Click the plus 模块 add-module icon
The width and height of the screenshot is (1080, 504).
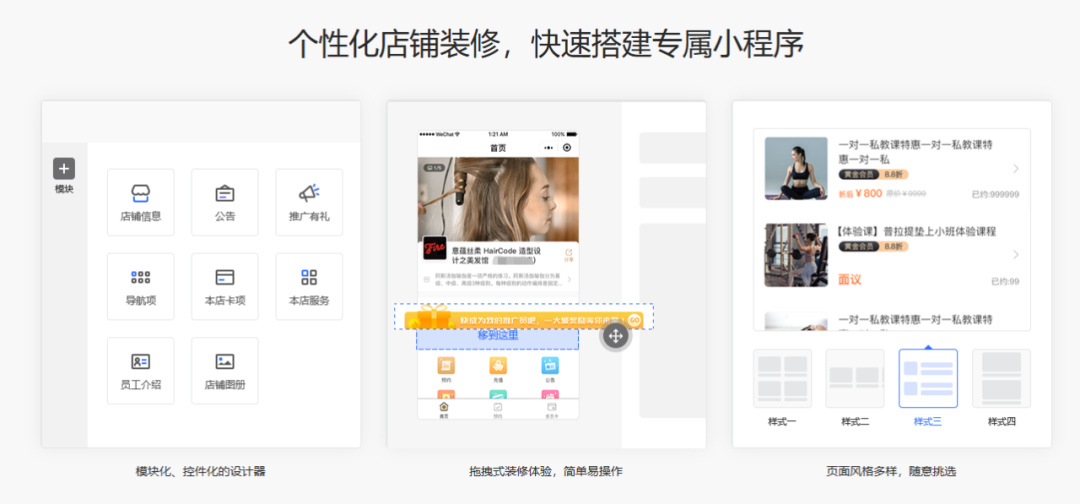[x=64, y=169]
